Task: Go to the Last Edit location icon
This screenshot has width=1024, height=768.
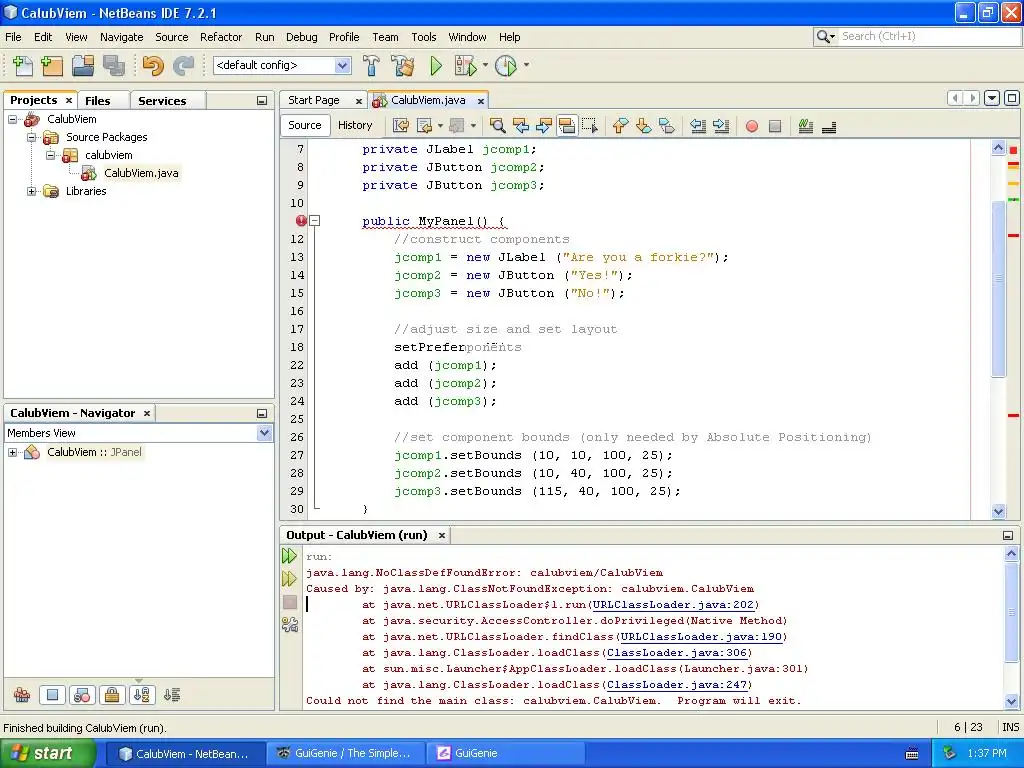Action: [x=401, y=126]
